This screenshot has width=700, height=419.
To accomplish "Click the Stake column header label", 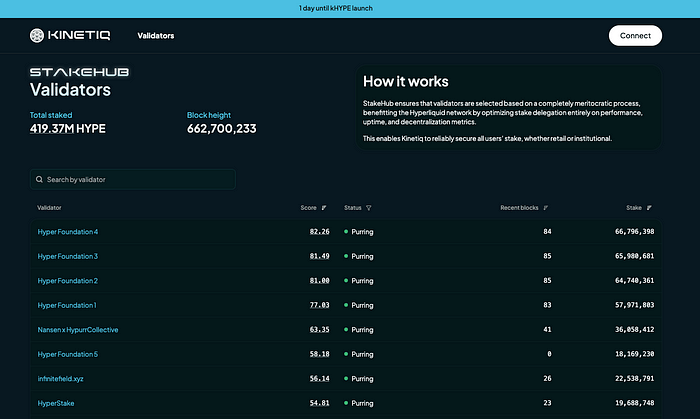I will [634, 208].
